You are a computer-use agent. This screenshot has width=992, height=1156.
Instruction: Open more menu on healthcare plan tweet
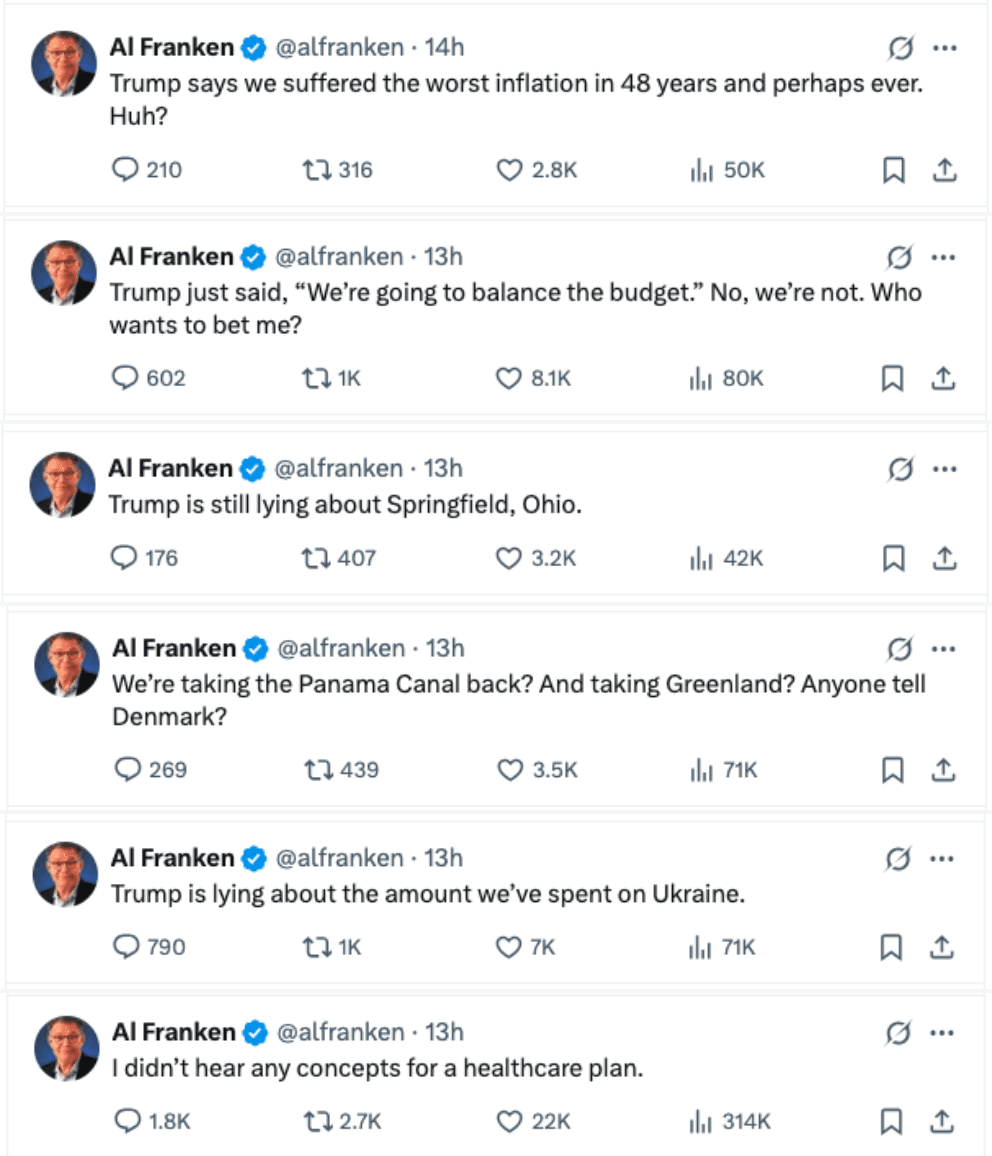coord(943,1032)
